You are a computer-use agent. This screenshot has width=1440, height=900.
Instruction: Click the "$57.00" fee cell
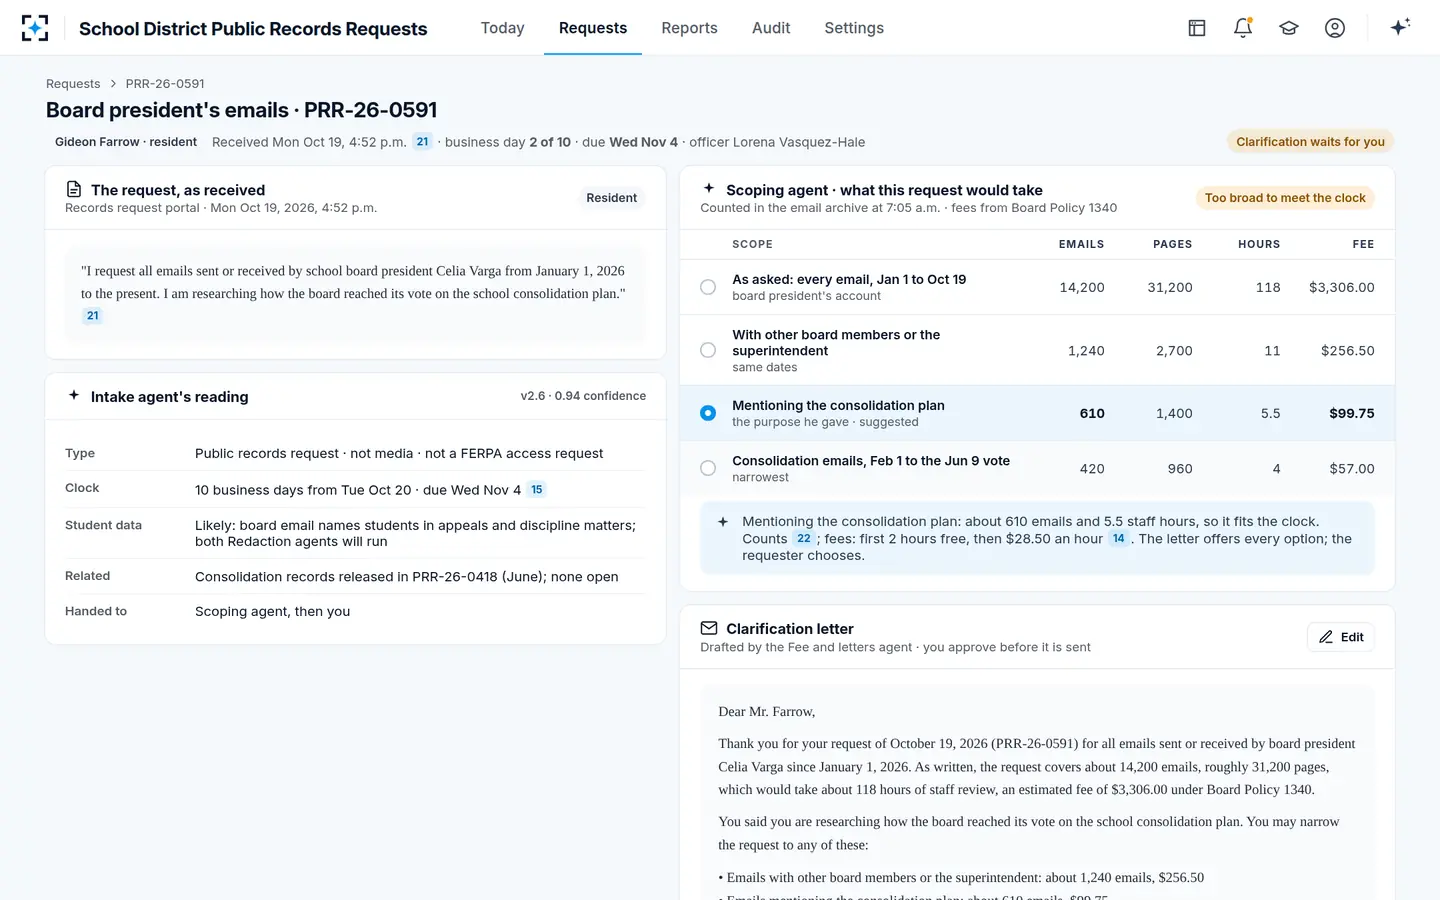pyautogui.click(x=1352, y=469)
